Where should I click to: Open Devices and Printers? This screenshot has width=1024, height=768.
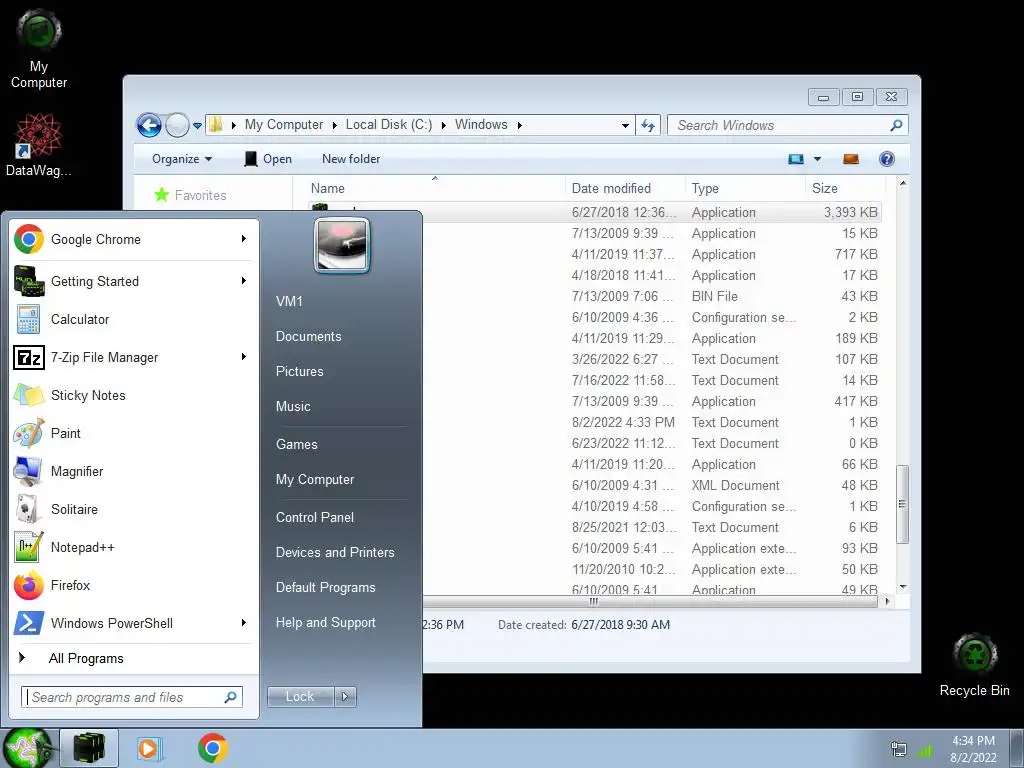click(335, 552)
